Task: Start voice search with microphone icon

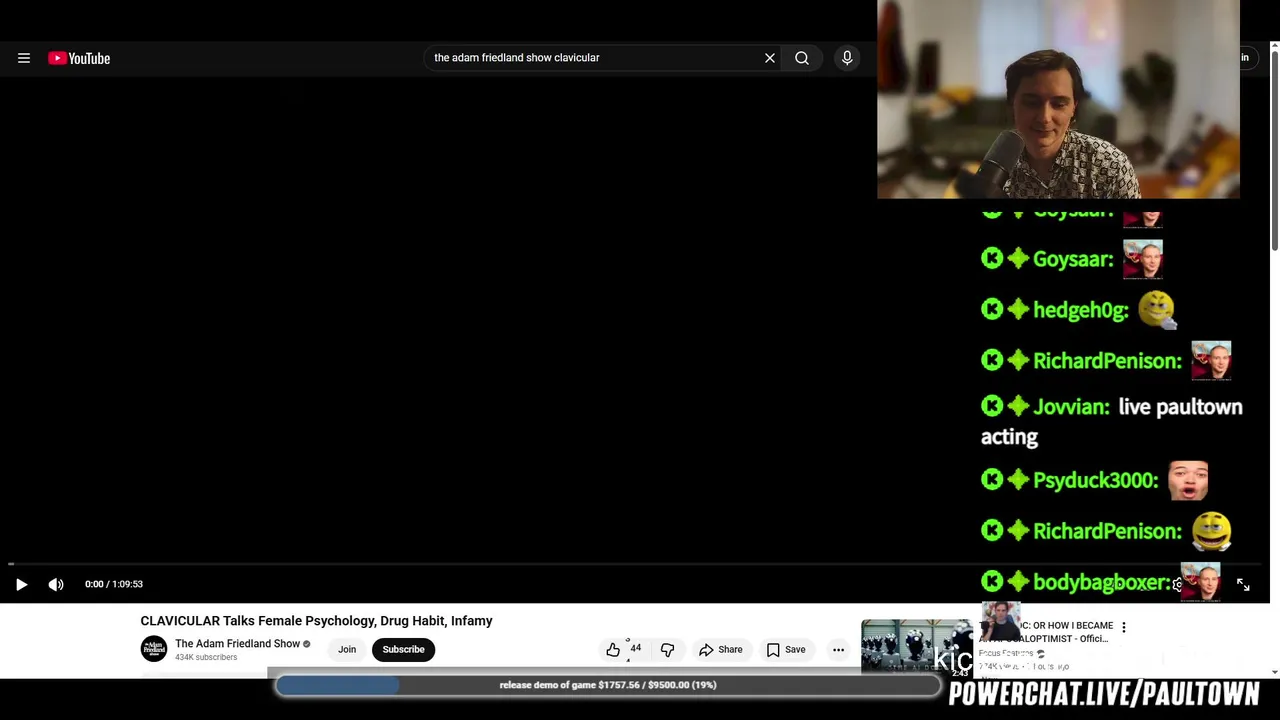Action: (x=847, y=58)
